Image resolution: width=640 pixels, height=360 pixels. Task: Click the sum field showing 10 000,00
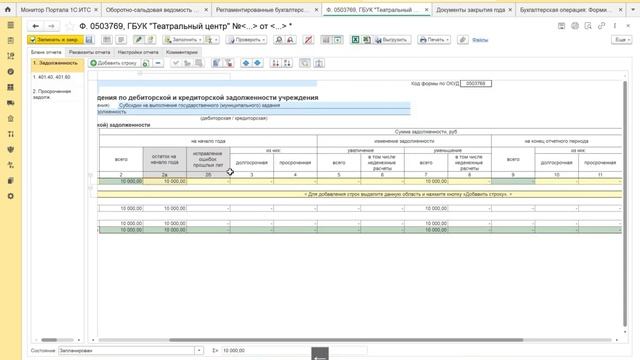click(293, 350)
